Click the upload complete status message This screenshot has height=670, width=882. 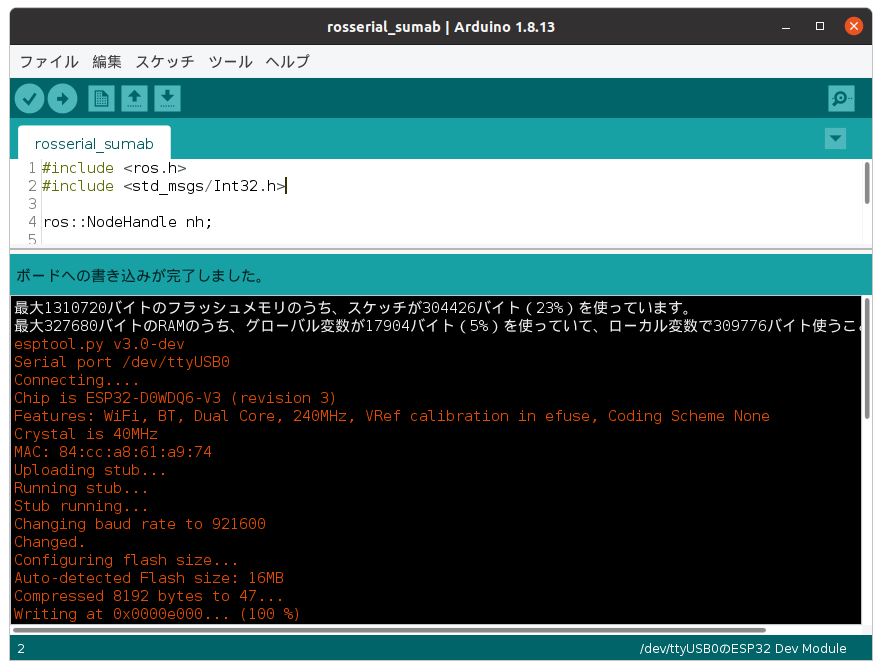tap(140, 276)
